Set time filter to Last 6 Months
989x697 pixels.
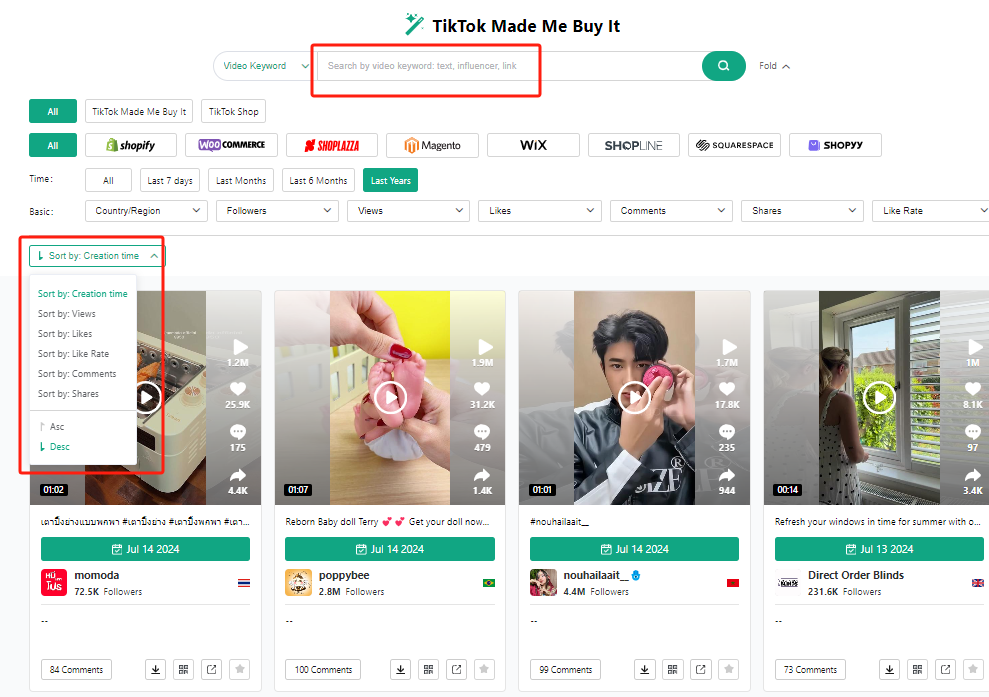coord(318,180)
